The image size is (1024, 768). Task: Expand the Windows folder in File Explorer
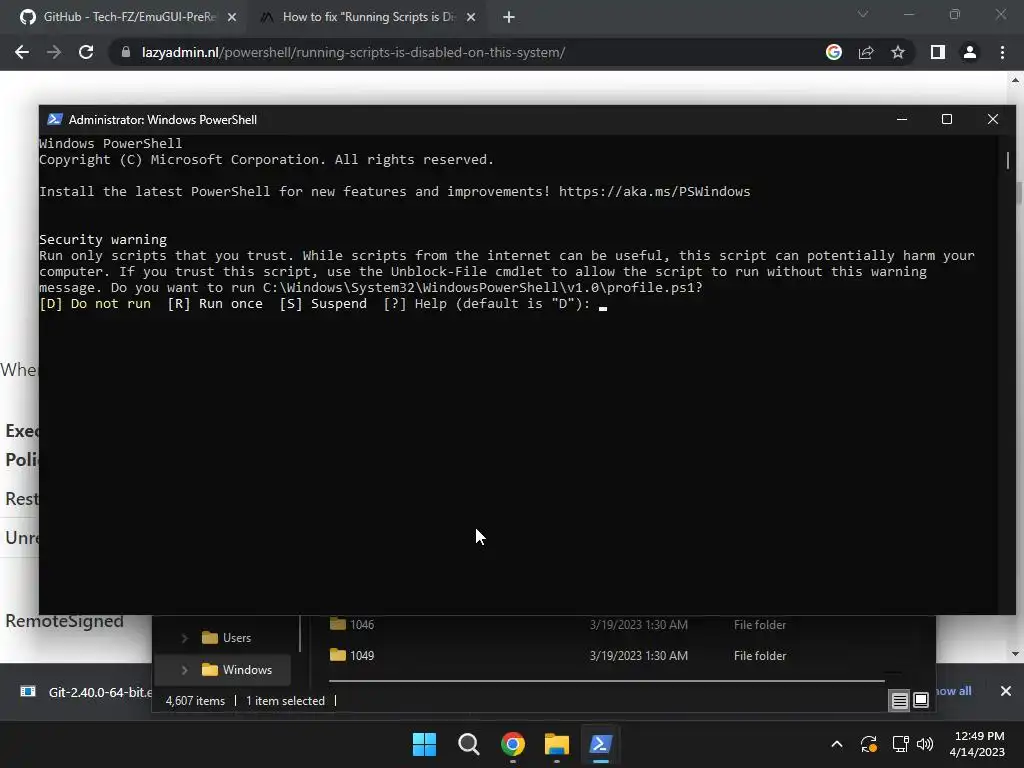coord(185,670)
